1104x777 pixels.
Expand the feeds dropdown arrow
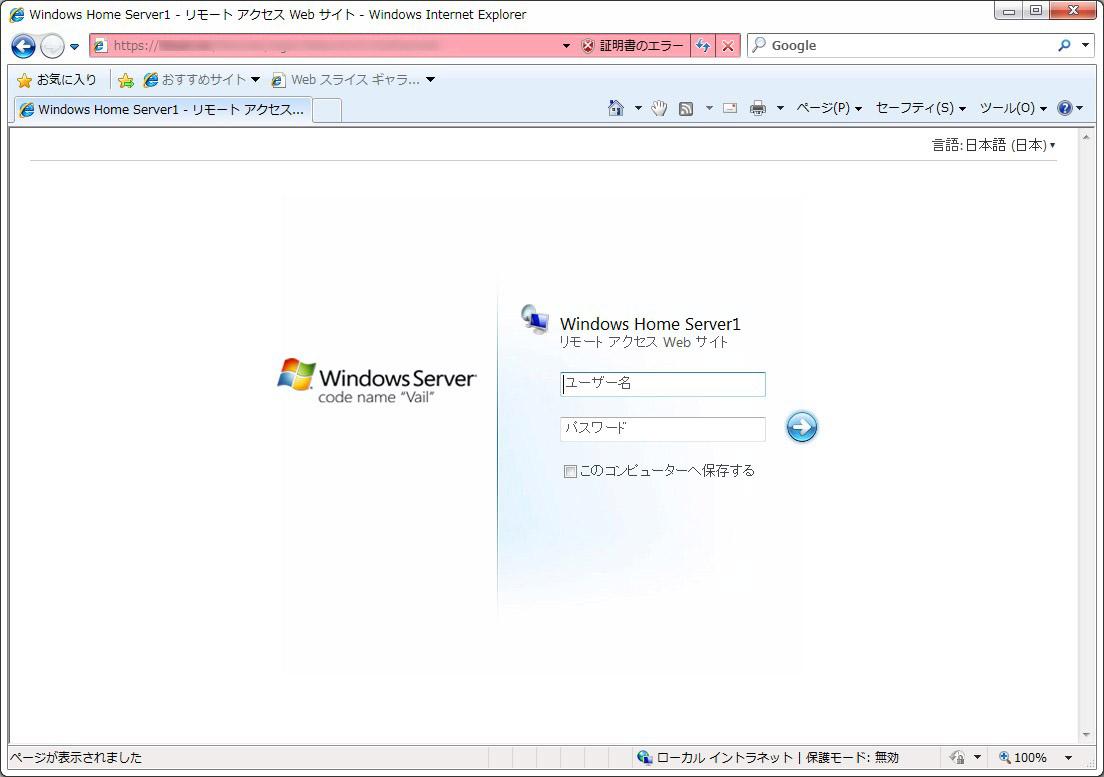pyautogui.click(x=709, y=108)
